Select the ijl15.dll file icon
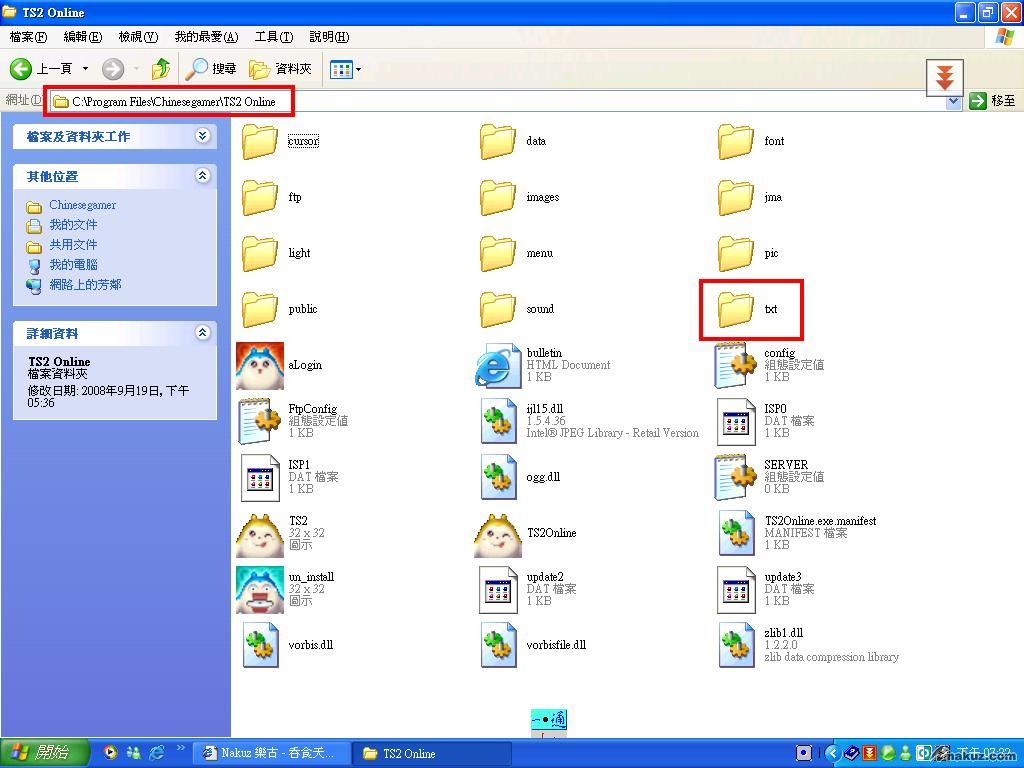Image resolution: width=1024 pixels, height=768 pixels. click(x=498, y=421)
